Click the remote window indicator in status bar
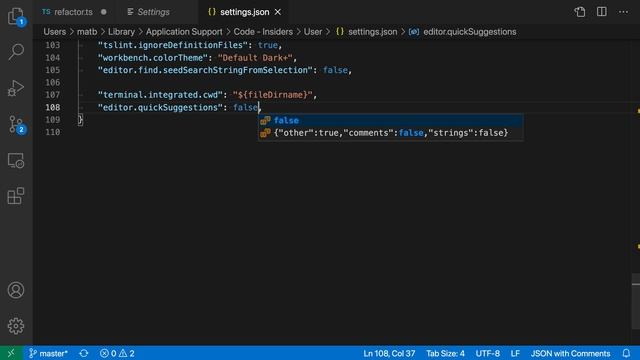Viewport: 640px width, 360px height. click(11, 353)
